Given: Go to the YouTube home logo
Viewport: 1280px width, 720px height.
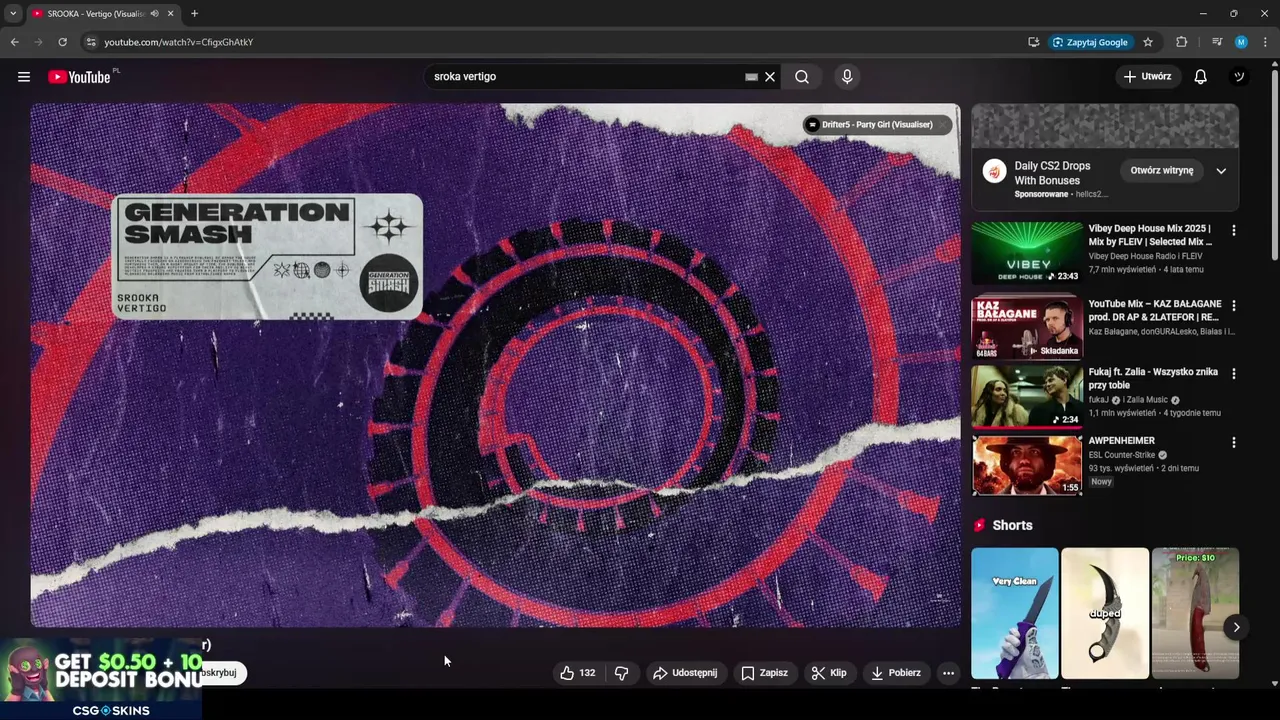Looking at the screenshot, I should pos(79,77).
